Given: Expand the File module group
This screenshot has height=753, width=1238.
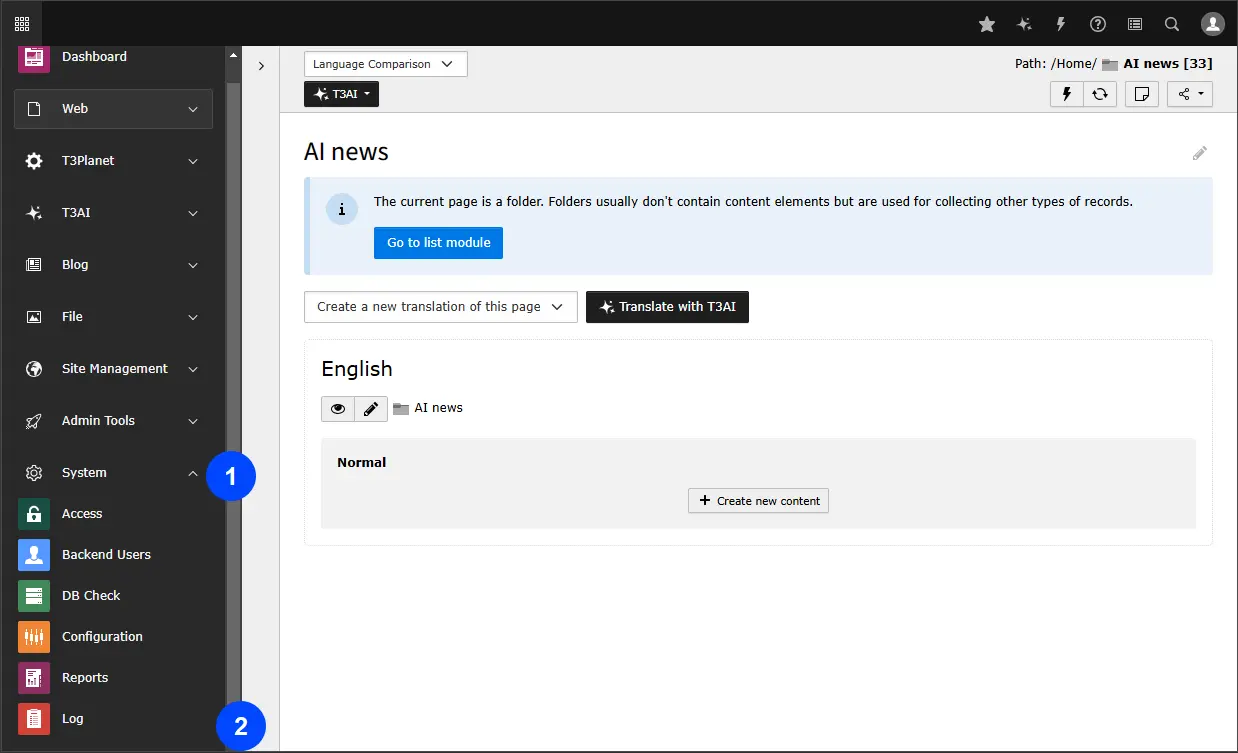Looking at the screenshot, I should point(113,317).
